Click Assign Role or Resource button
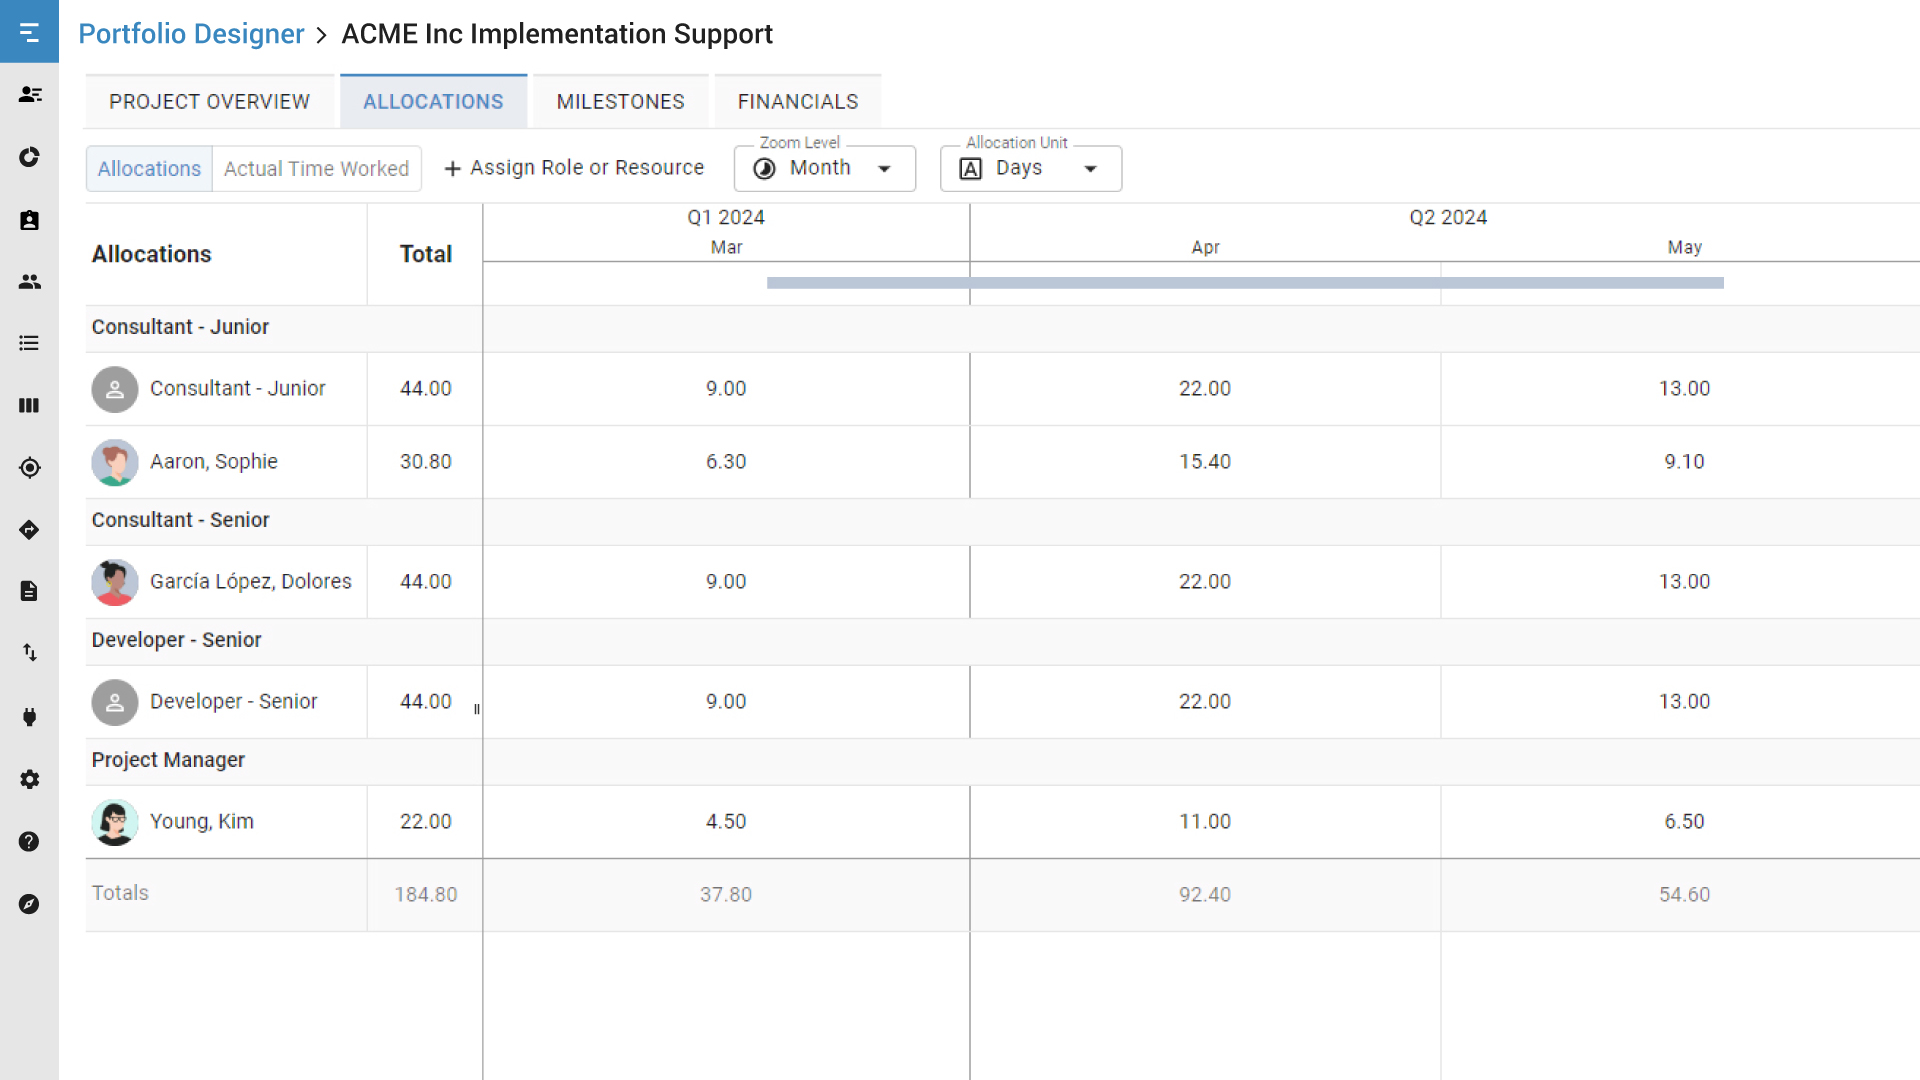Viewport: 1920px width, 1080px height. [x=575, y=167]
